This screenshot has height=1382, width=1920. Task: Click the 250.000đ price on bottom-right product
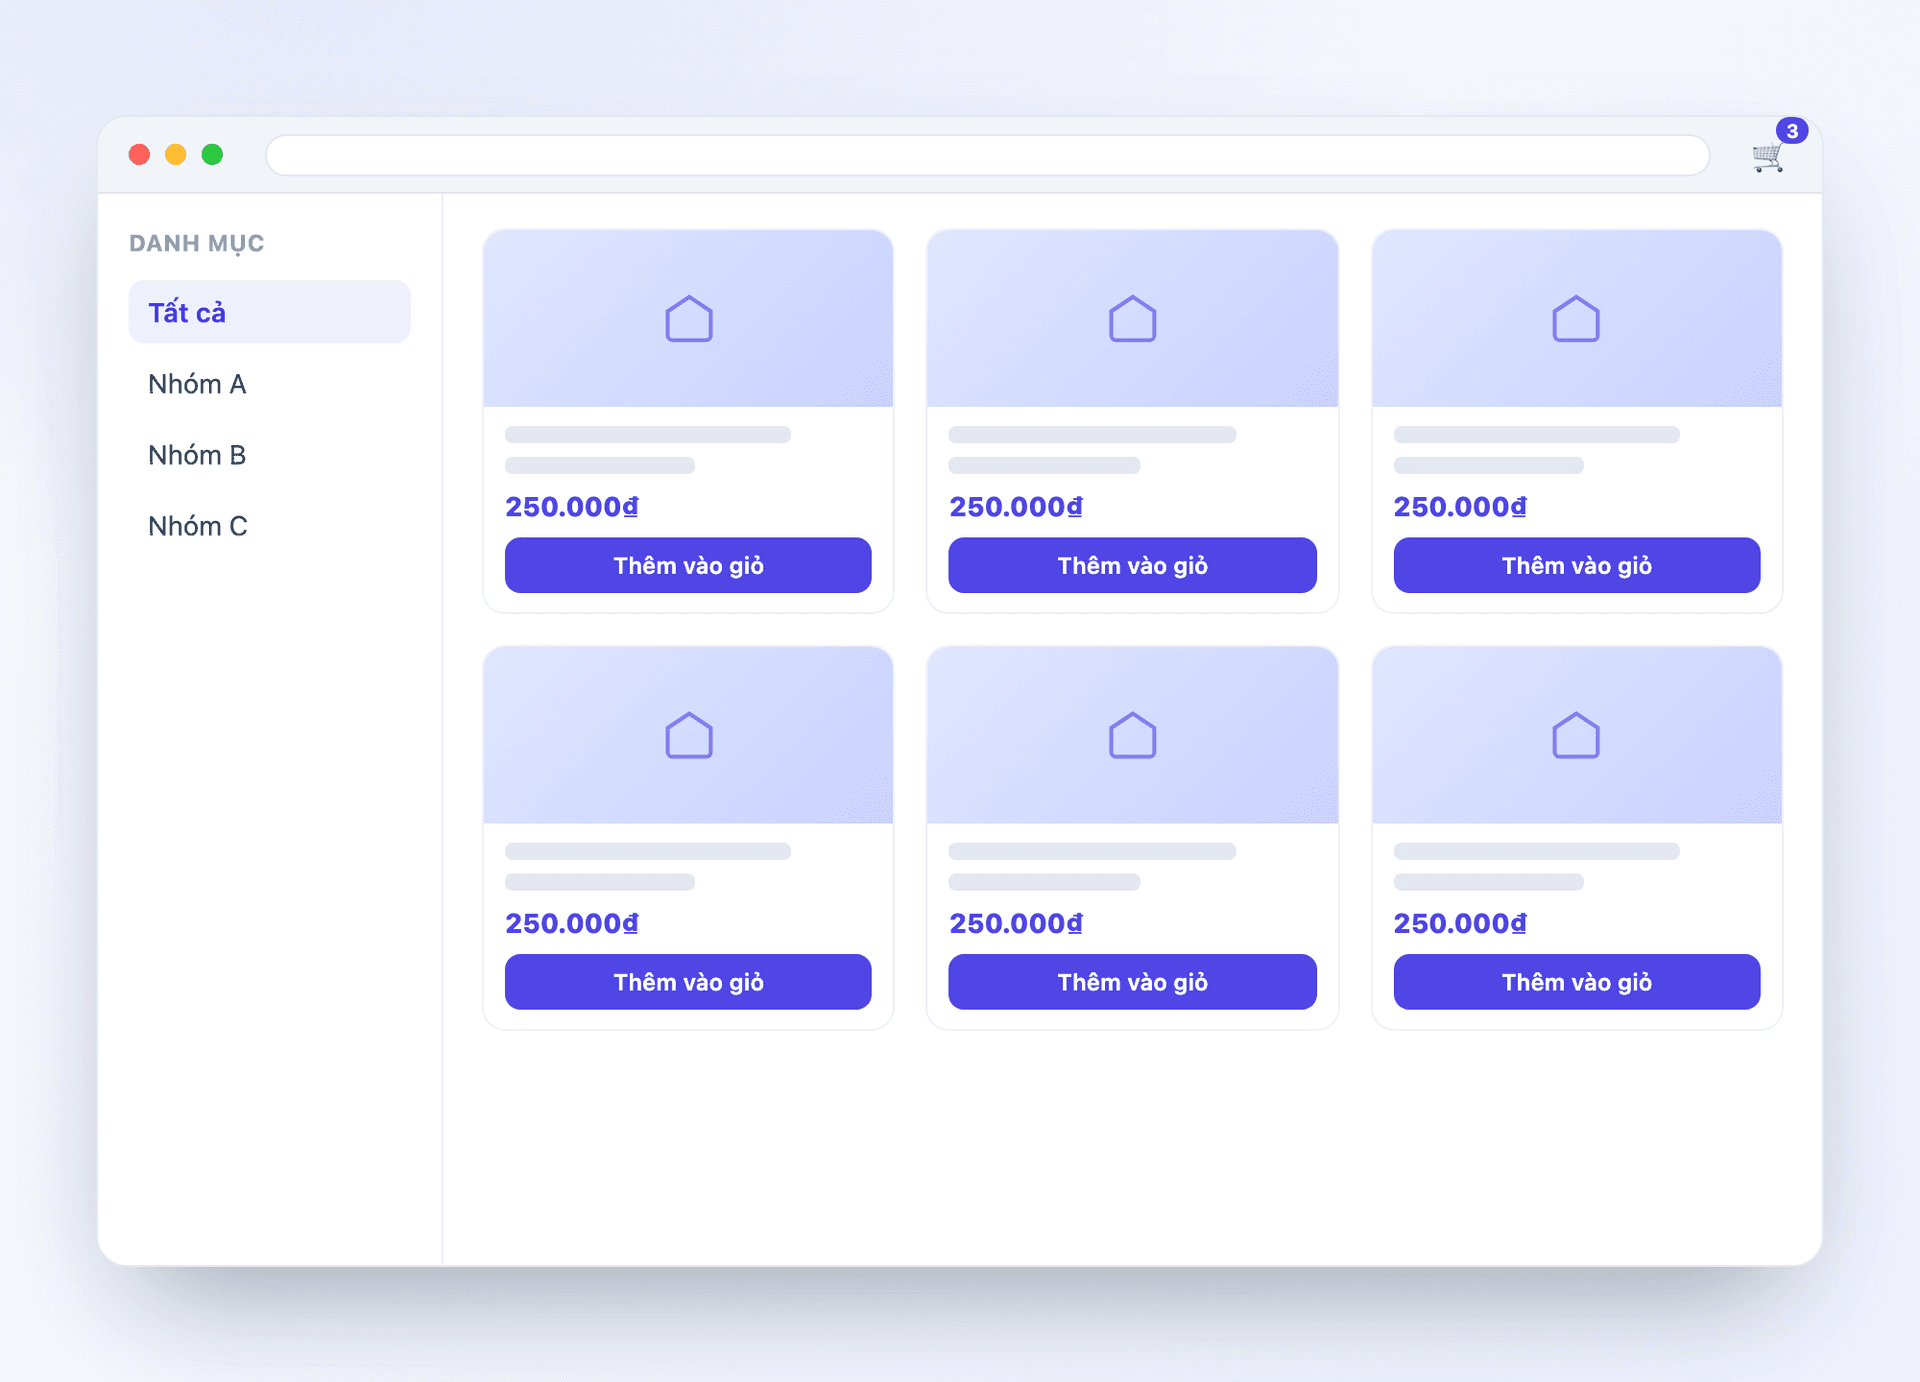(1460, 924)
